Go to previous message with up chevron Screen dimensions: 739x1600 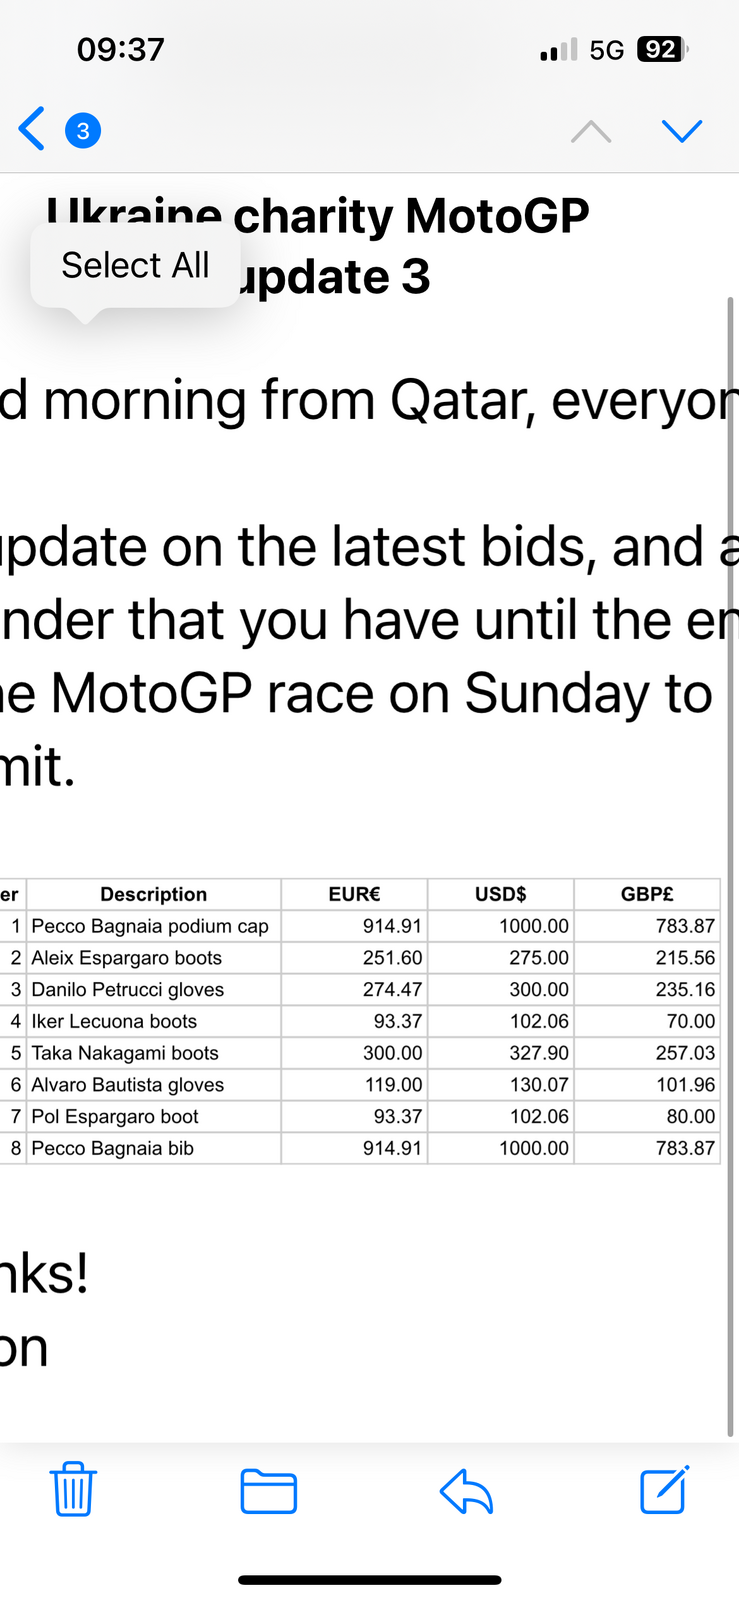pyautogui.click(x=591, y=131)
